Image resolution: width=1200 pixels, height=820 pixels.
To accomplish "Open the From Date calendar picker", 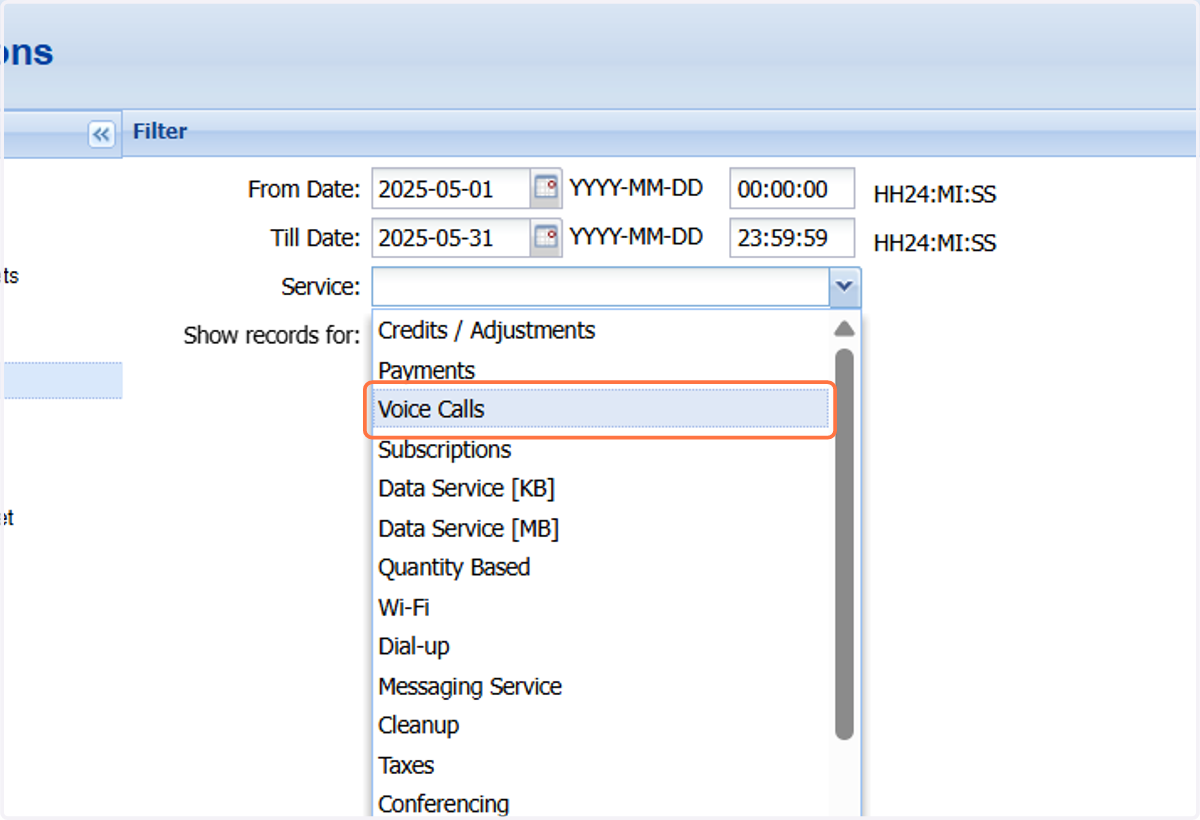I will 545,188.
